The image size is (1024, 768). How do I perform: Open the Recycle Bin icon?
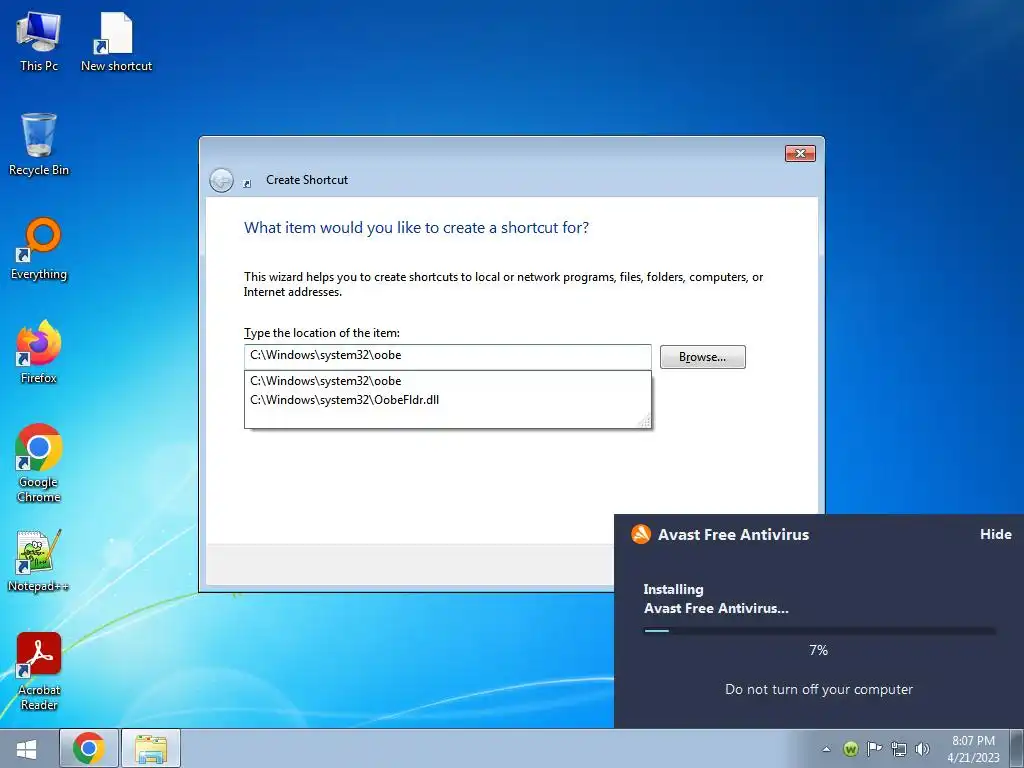pyautogui.click(x=39, y=144)
